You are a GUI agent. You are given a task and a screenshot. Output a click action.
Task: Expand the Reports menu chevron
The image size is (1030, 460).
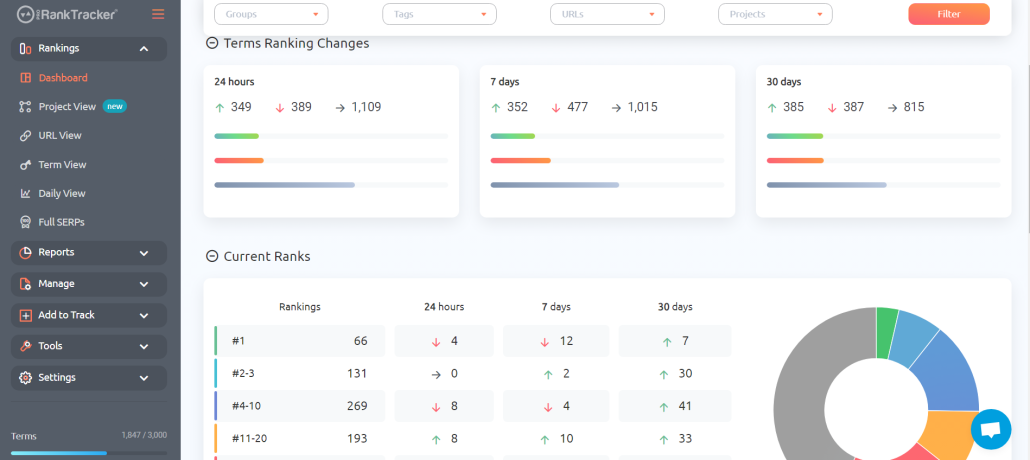coord(144,253)
